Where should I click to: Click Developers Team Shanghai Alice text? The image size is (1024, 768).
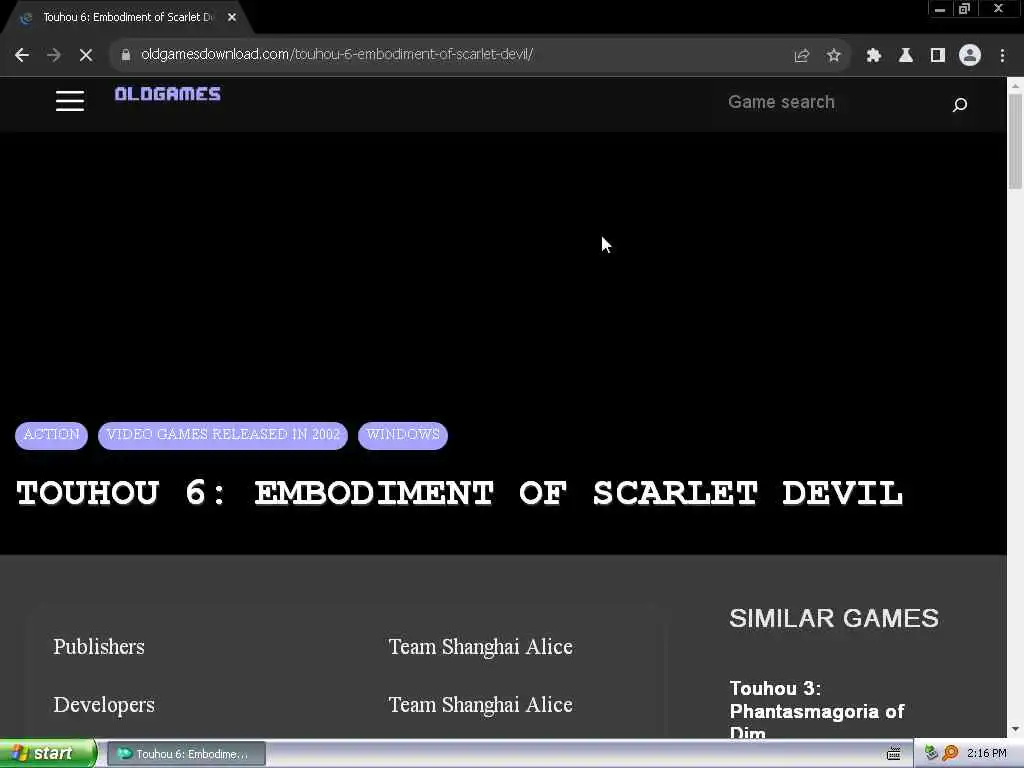tap(481, 705)
